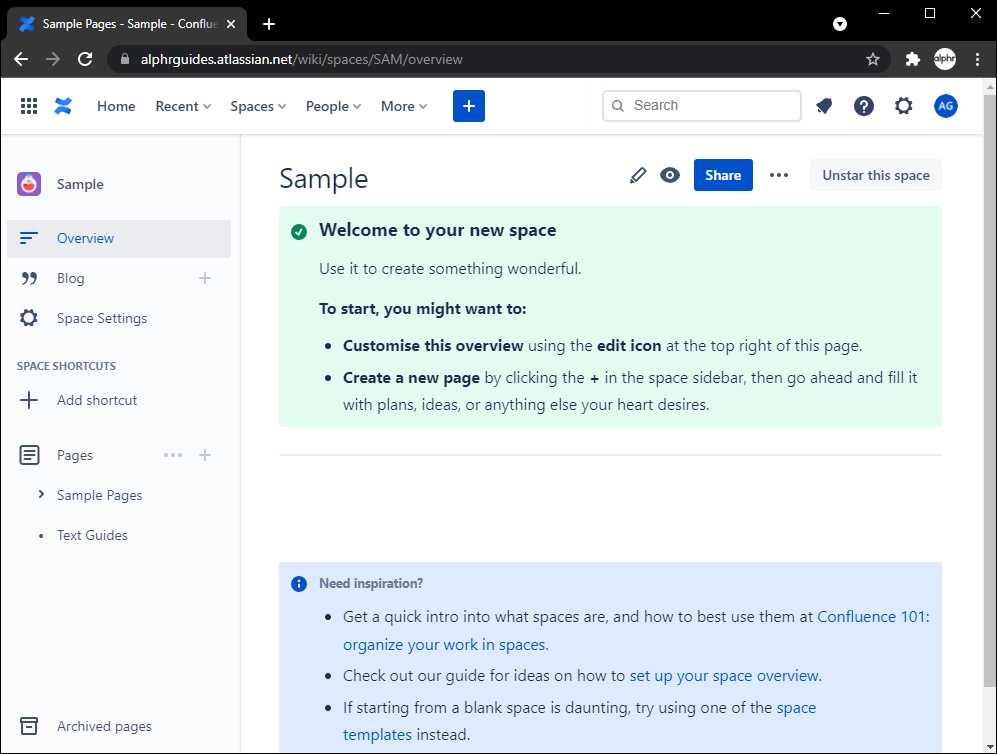This screenshot has height=754, width=997.
Task: Click the plus icon next to Blog
Action: coord(205,278)
